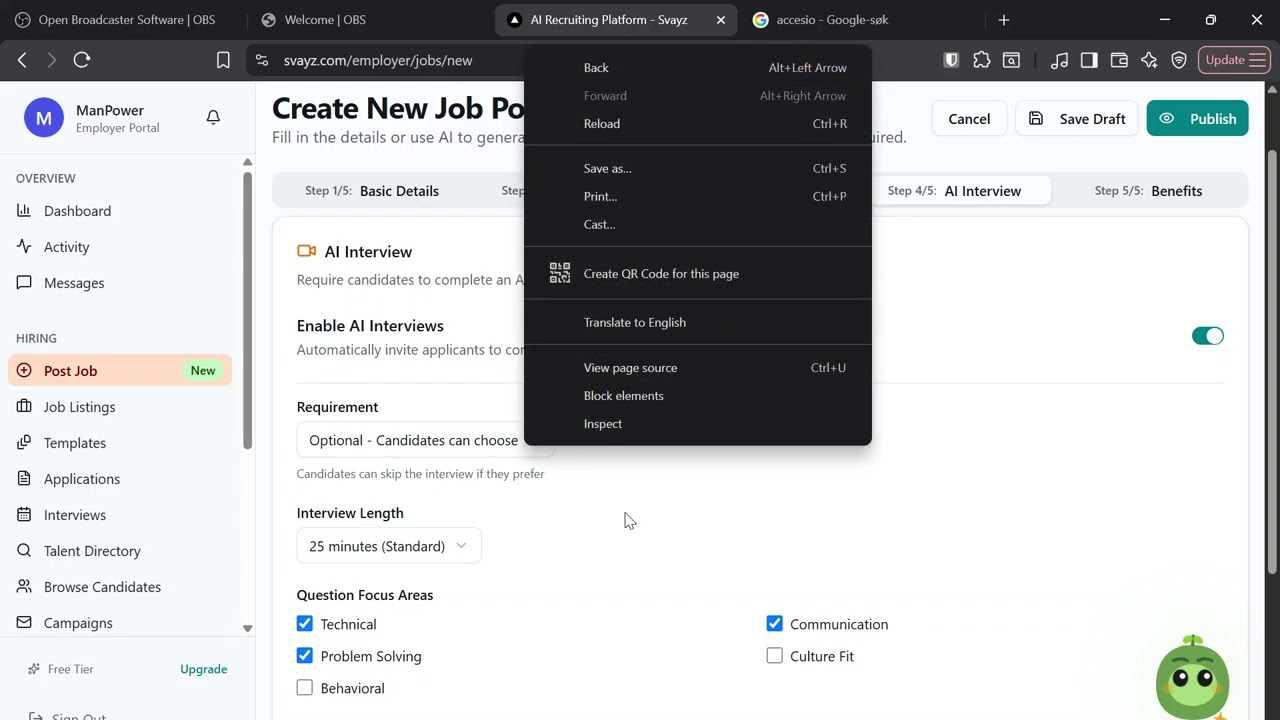Check the Culture Fit checkbox
The height and width of the screenshot is (720, 1280).
tap(775, 656)
